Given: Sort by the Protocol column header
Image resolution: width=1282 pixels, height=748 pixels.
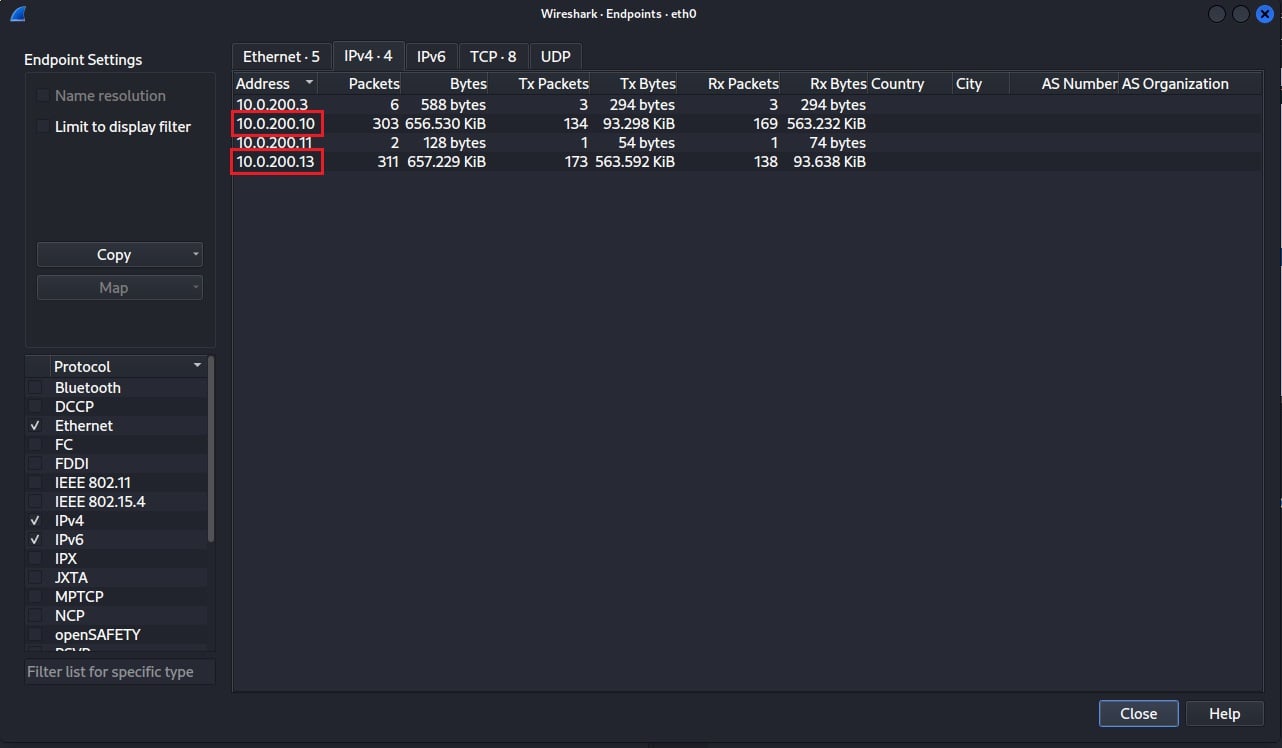Looking at the screenshot, I should [127, 367].
